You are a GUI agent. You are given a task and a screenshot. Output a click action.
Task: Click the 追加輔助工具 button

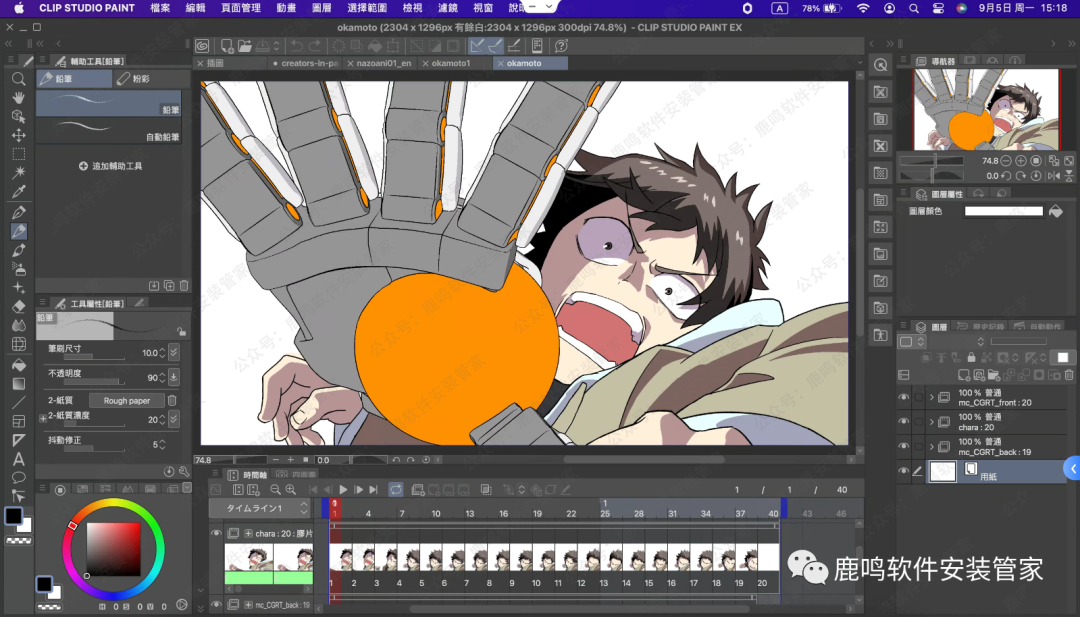[x=111, y=166]
